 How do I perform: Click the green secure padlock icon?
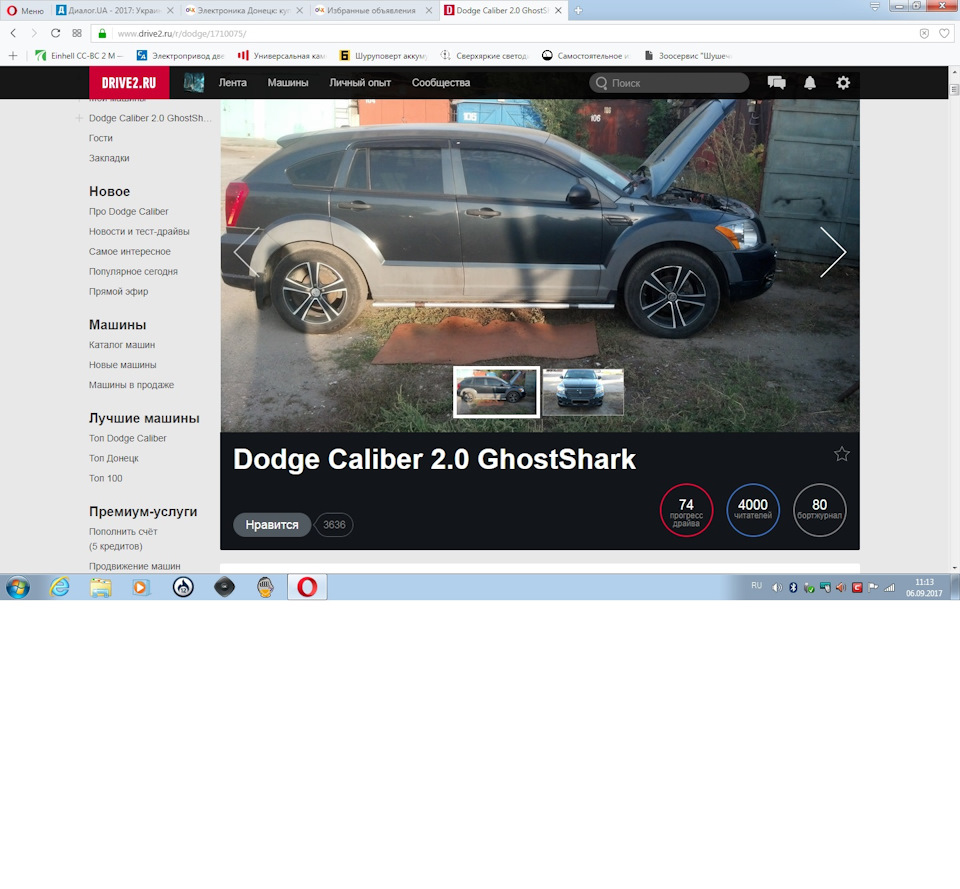[103, 33]
